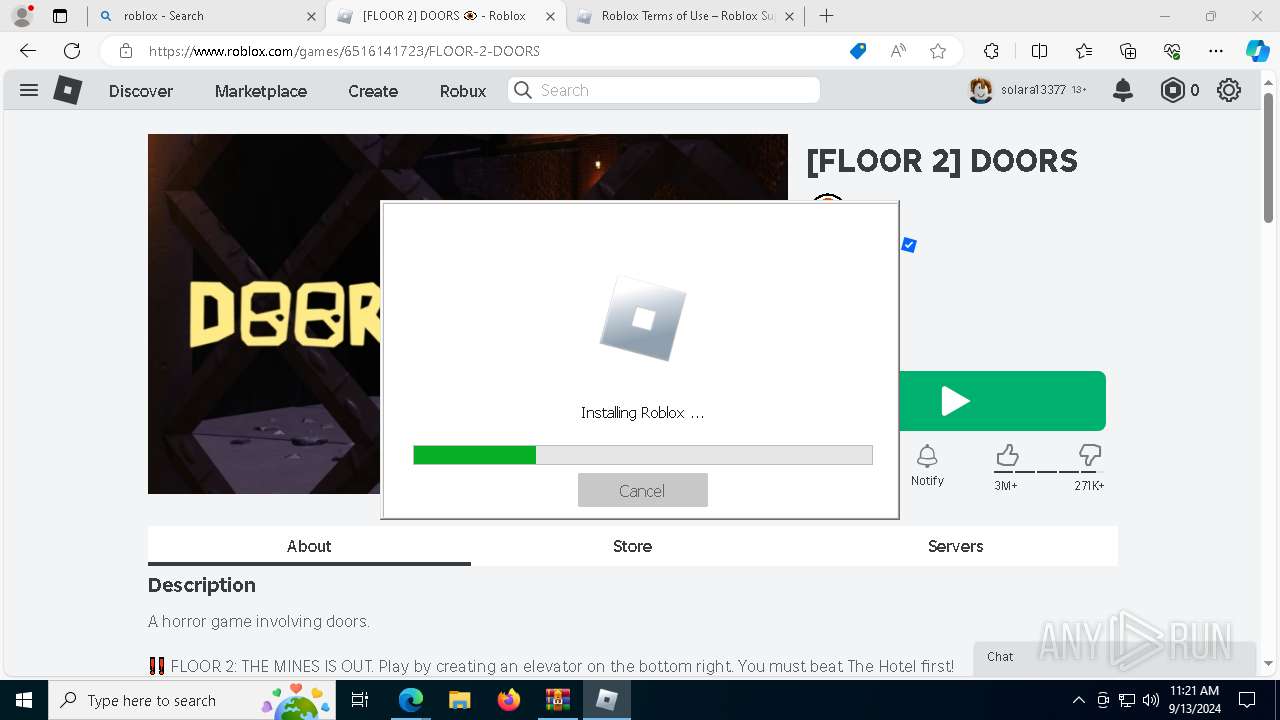Open WinRAR from taskbar
Image resolution: width=1280 pixels, height=720 pixels.
557,700
